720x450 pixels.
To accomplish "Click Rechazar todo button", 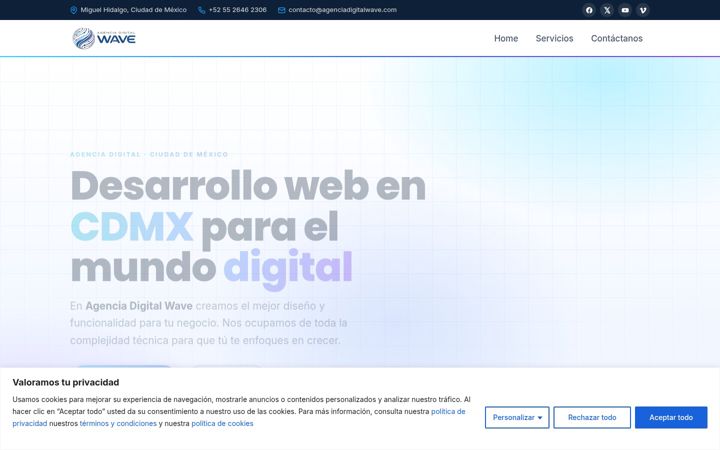I will (592, 417).
